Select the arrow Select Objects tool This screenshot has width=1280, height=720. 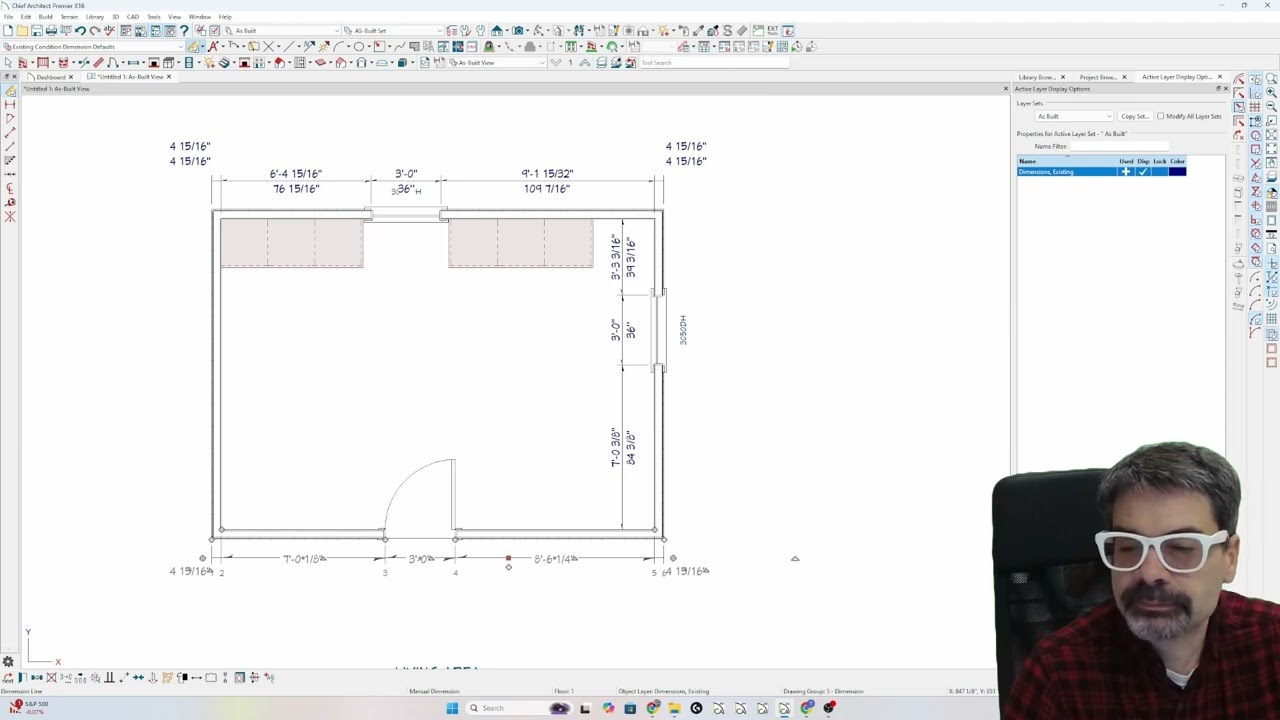[x=8, y=62]
